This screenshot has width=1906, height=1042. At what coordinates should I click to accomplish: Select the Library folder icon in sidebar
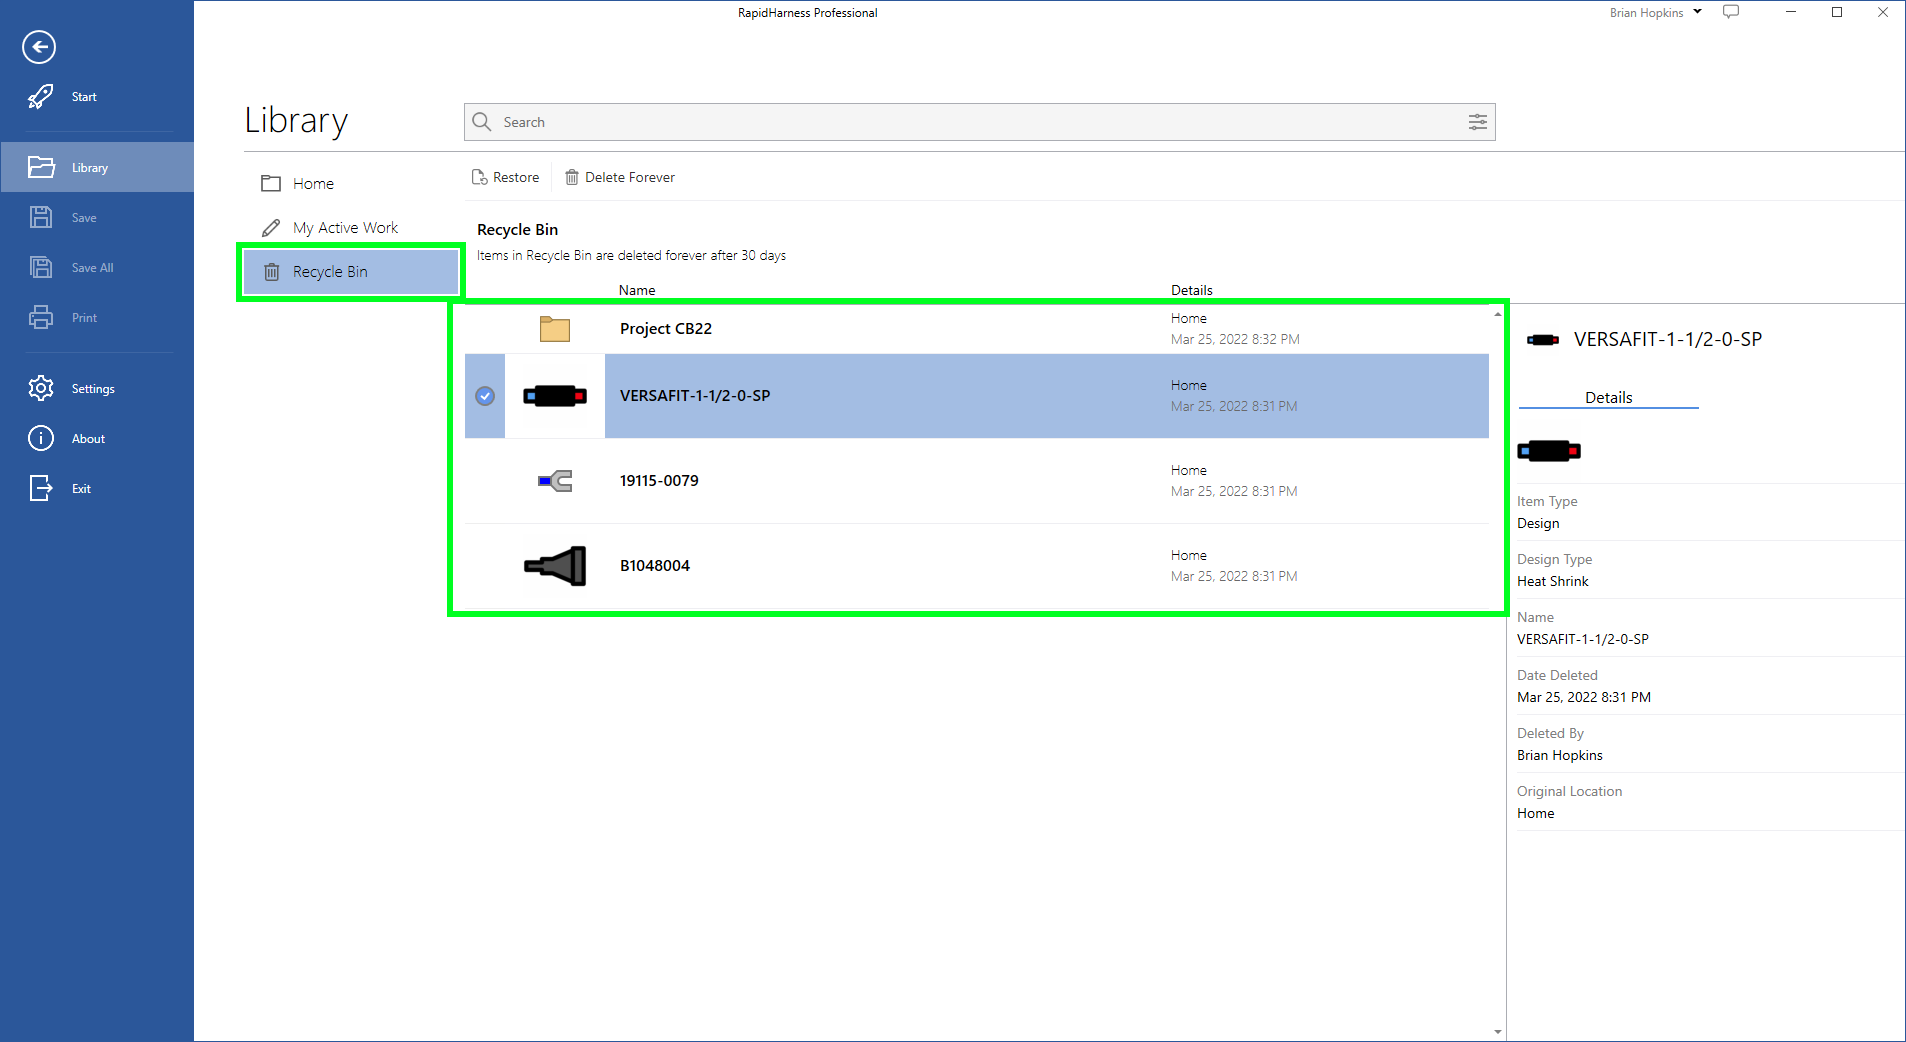point(41,167)
